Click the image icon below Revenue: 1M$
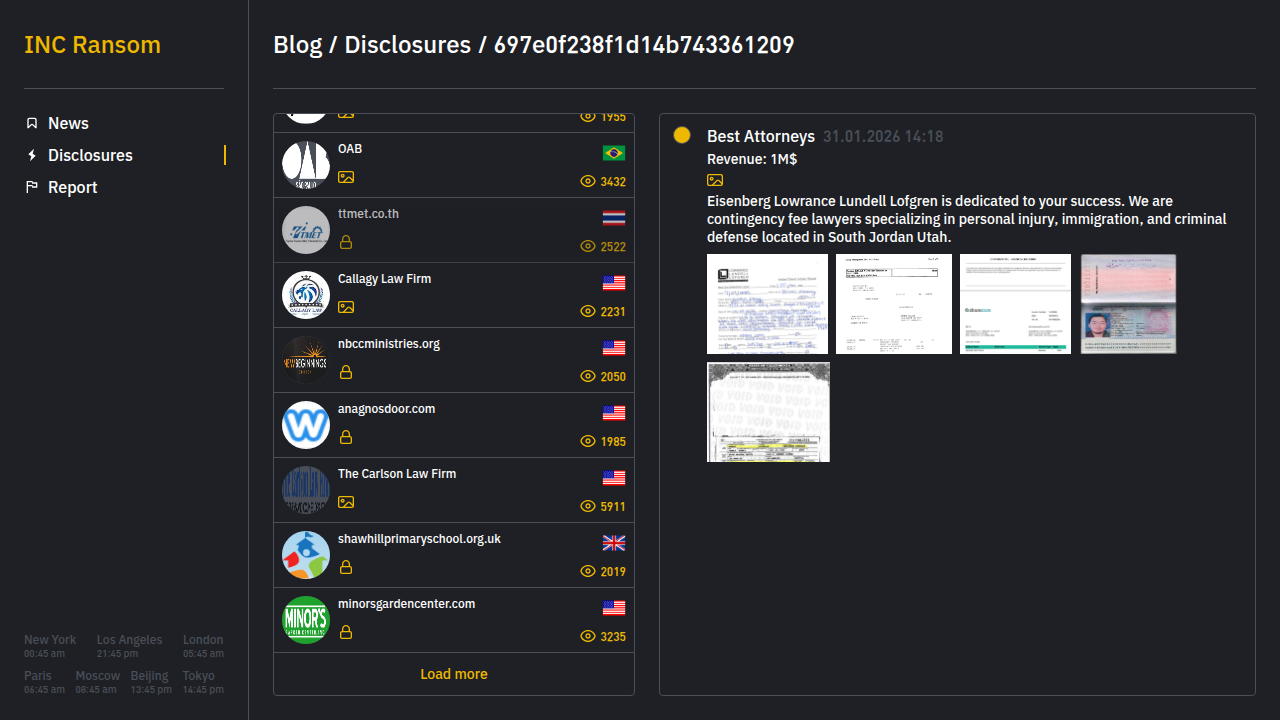1280x720 pixels. (x=715, y=180)
